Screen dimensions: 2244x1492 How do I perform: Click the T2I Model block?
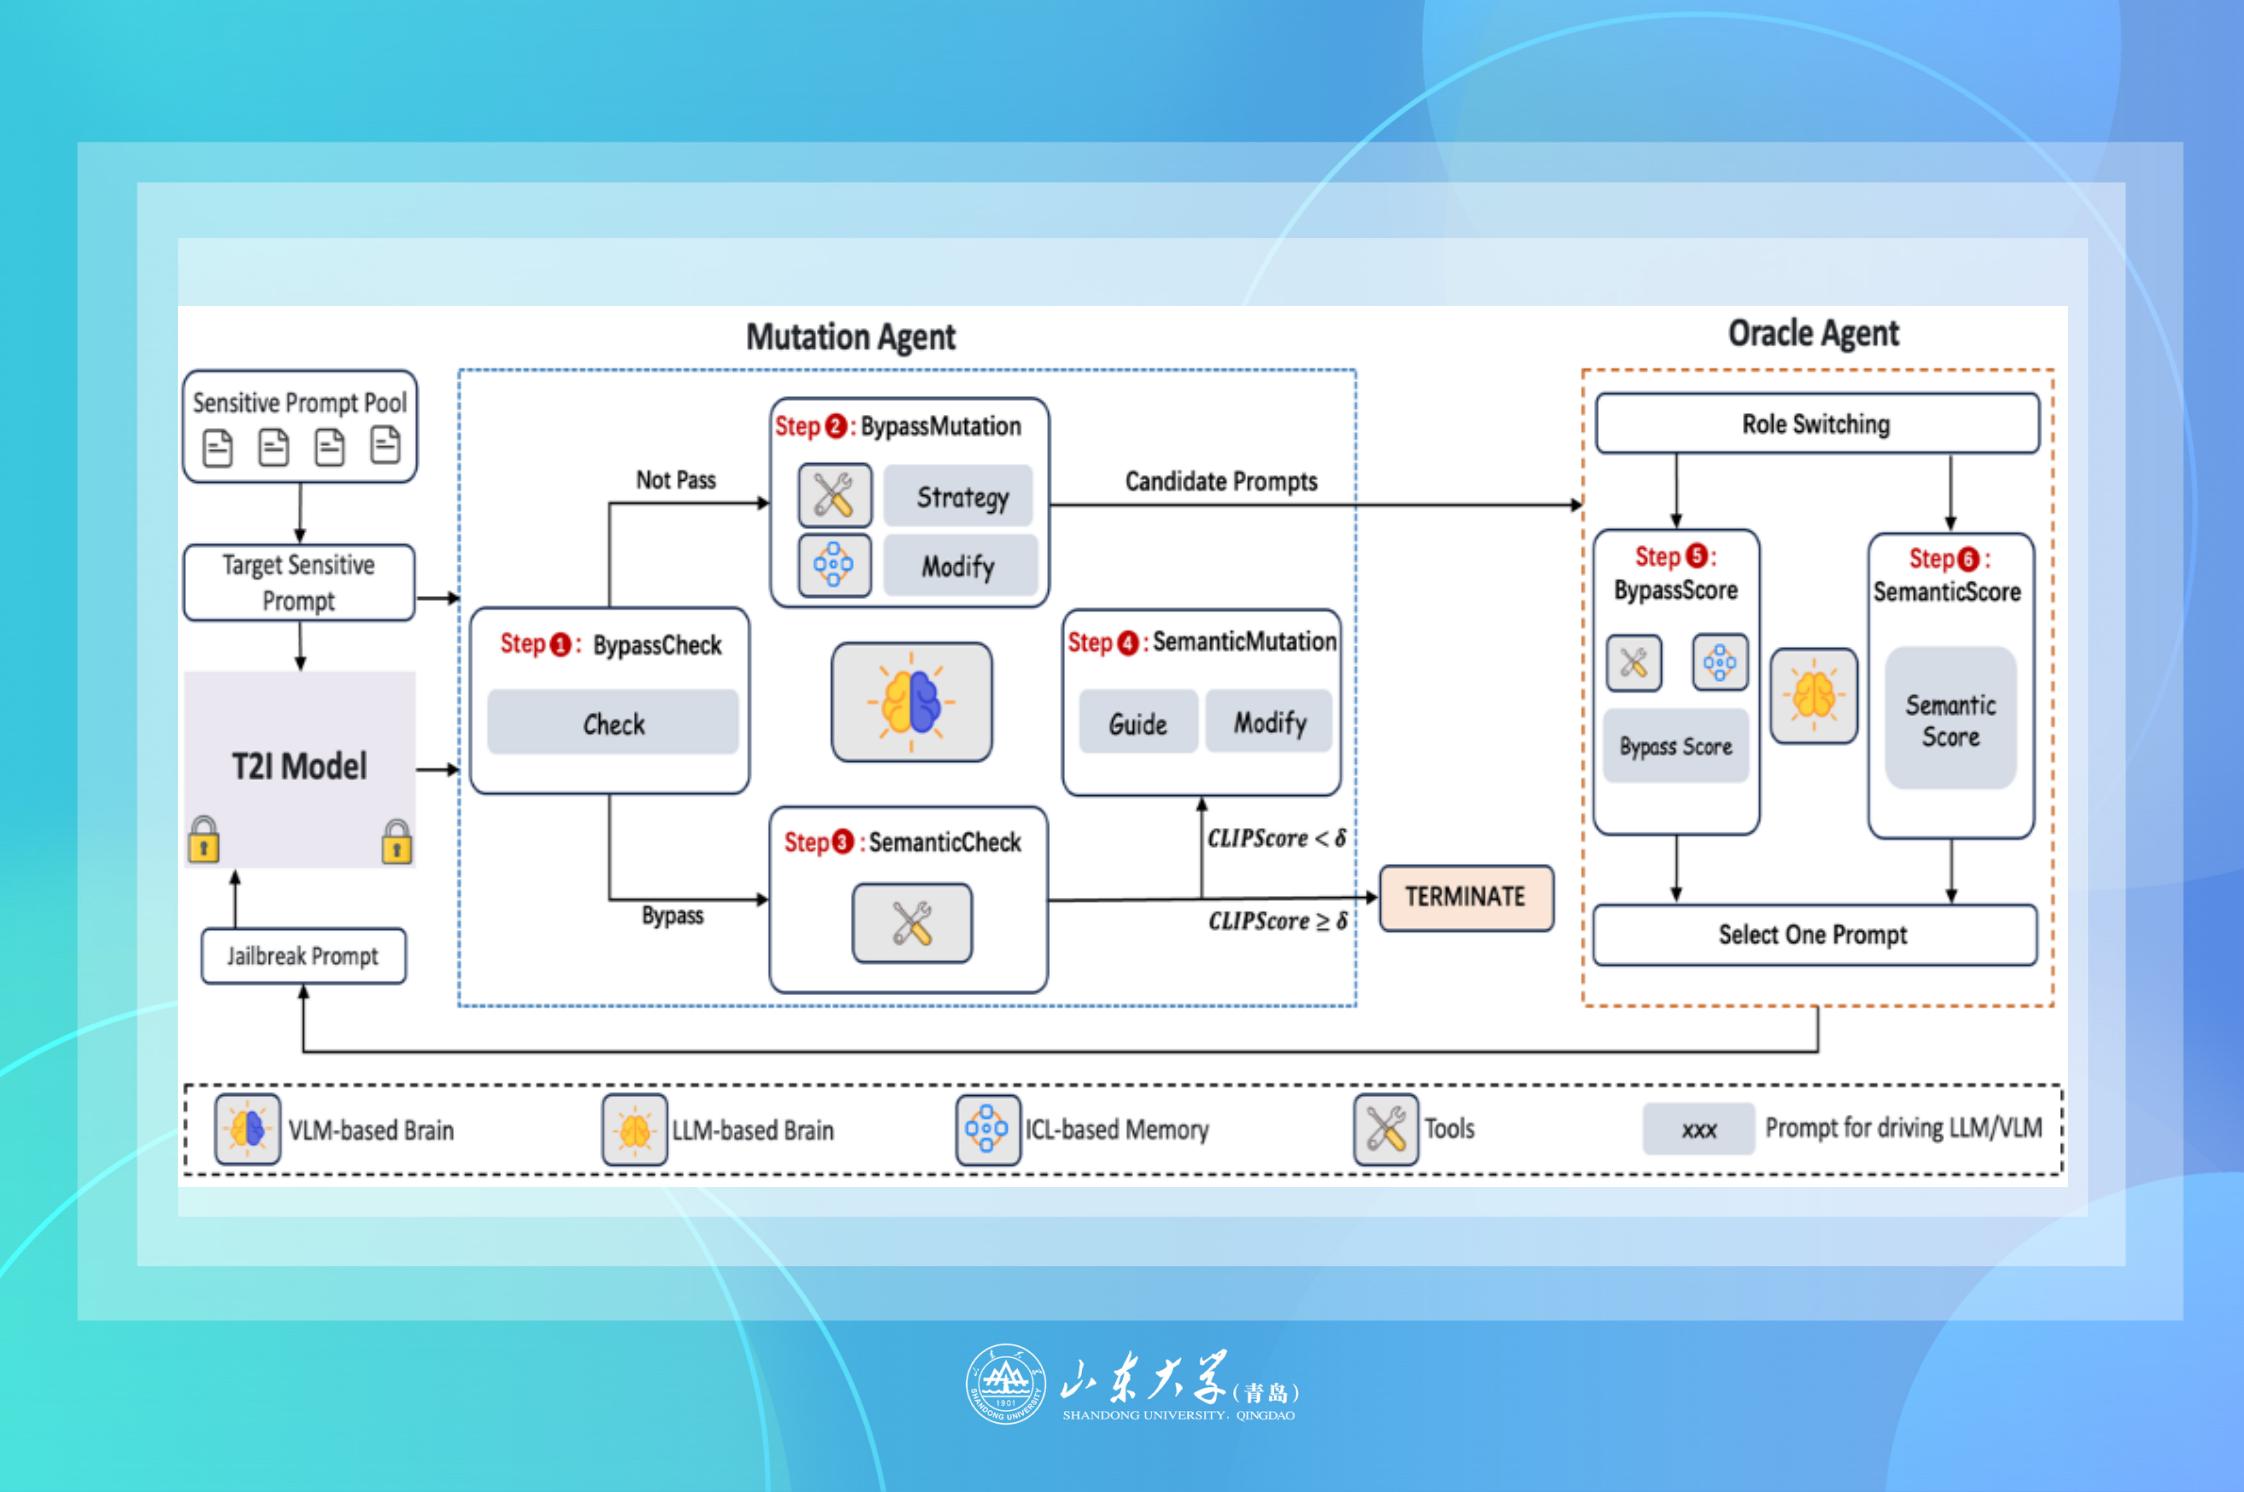299,768
